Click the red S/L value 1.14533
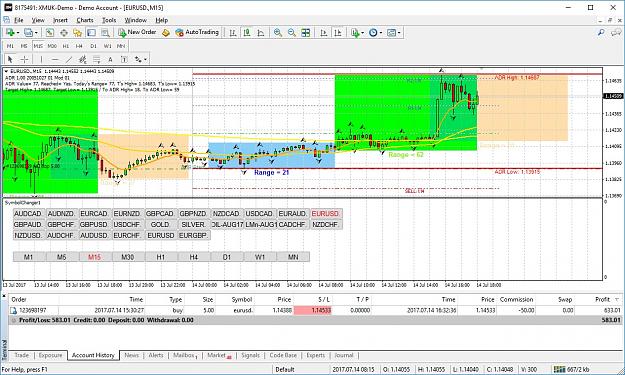 click(312, 310)
